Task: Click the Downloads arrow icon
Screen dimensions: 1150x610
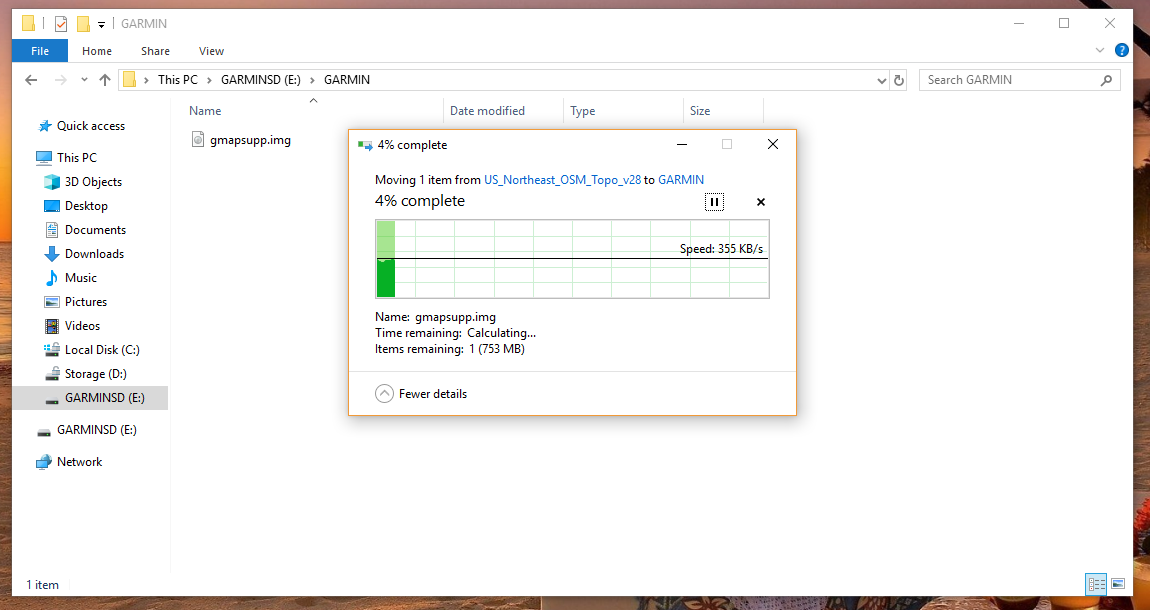Action: pyautogui.click(x=51, y=254)
